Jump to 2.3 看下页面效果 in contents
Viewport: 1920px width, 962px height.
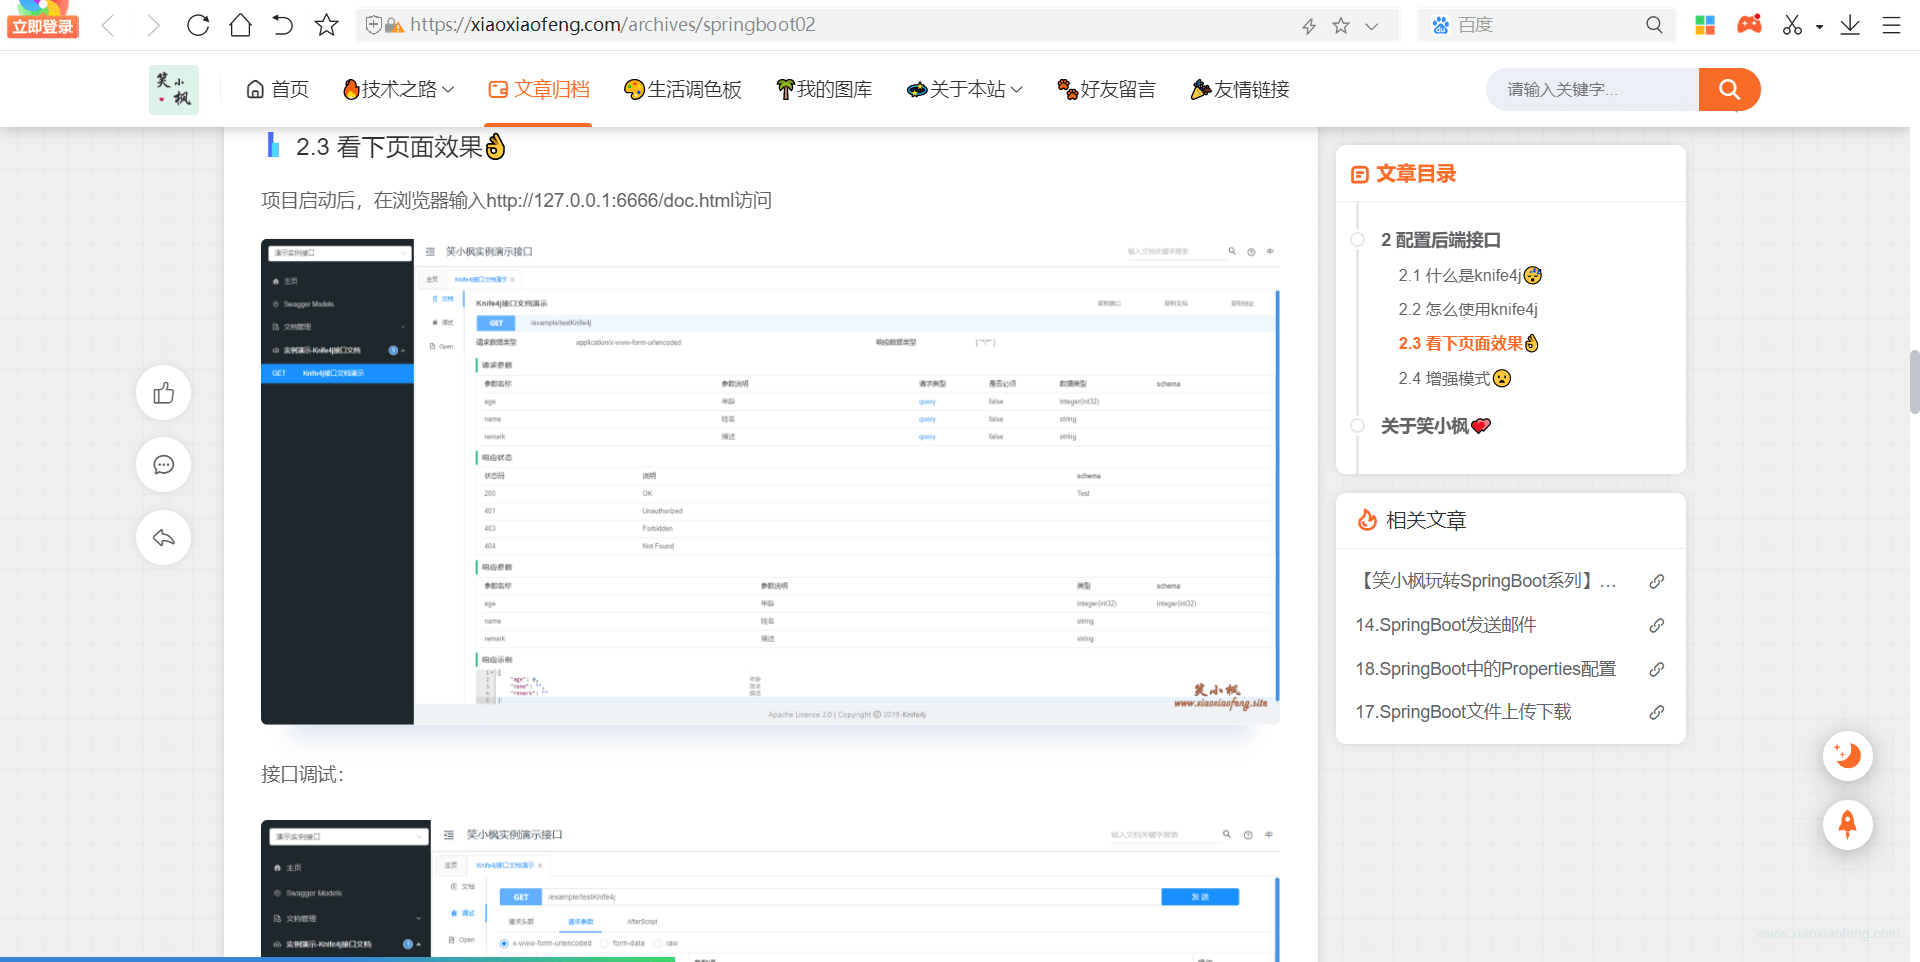1468,343
